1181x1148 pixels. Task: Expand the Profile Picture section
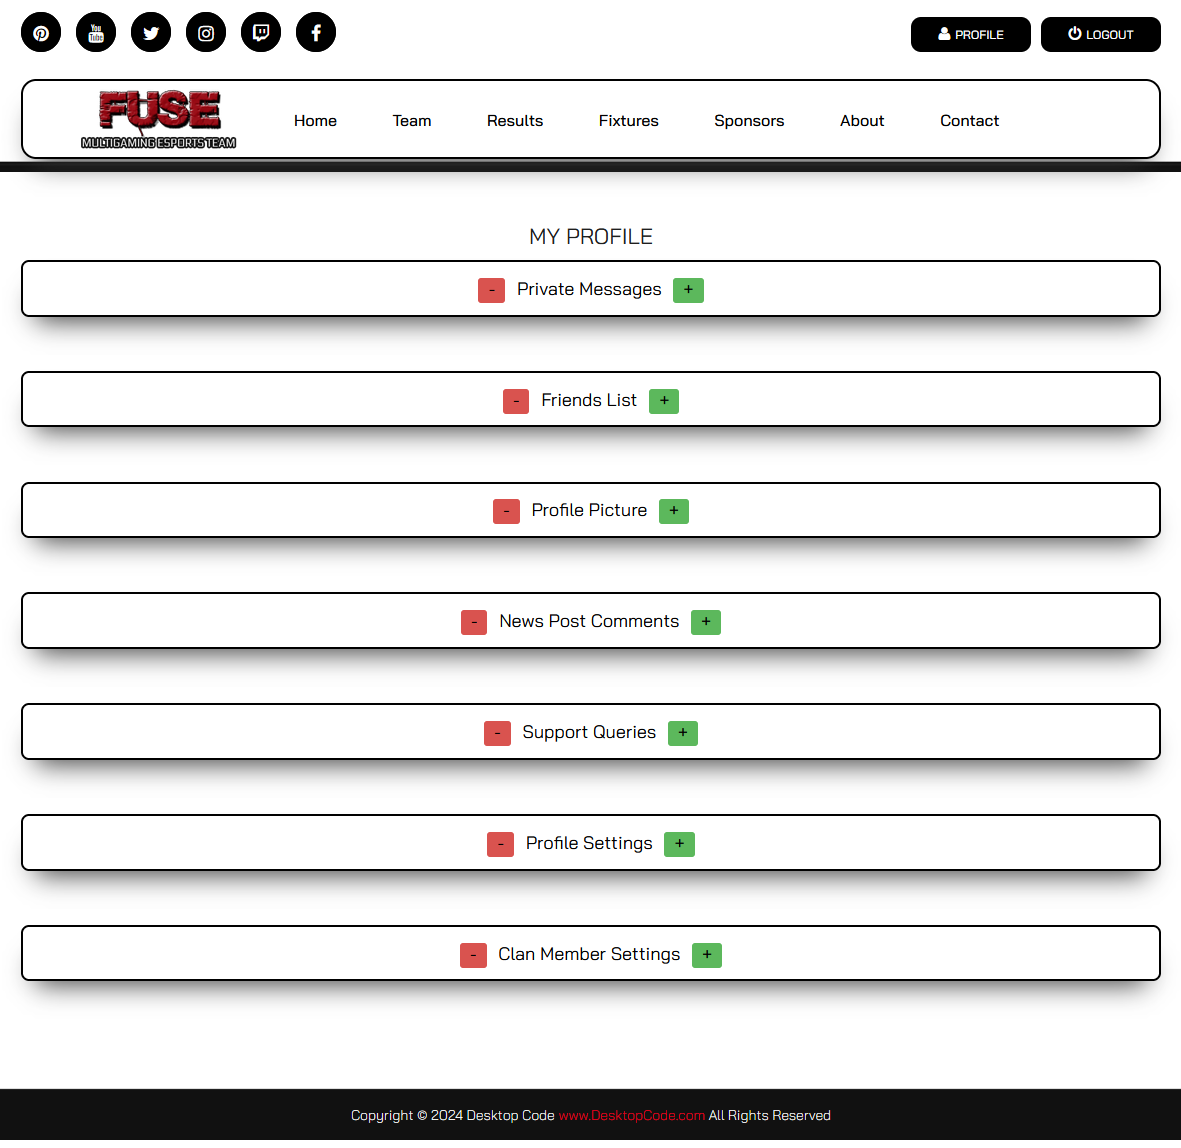[674, 511]
